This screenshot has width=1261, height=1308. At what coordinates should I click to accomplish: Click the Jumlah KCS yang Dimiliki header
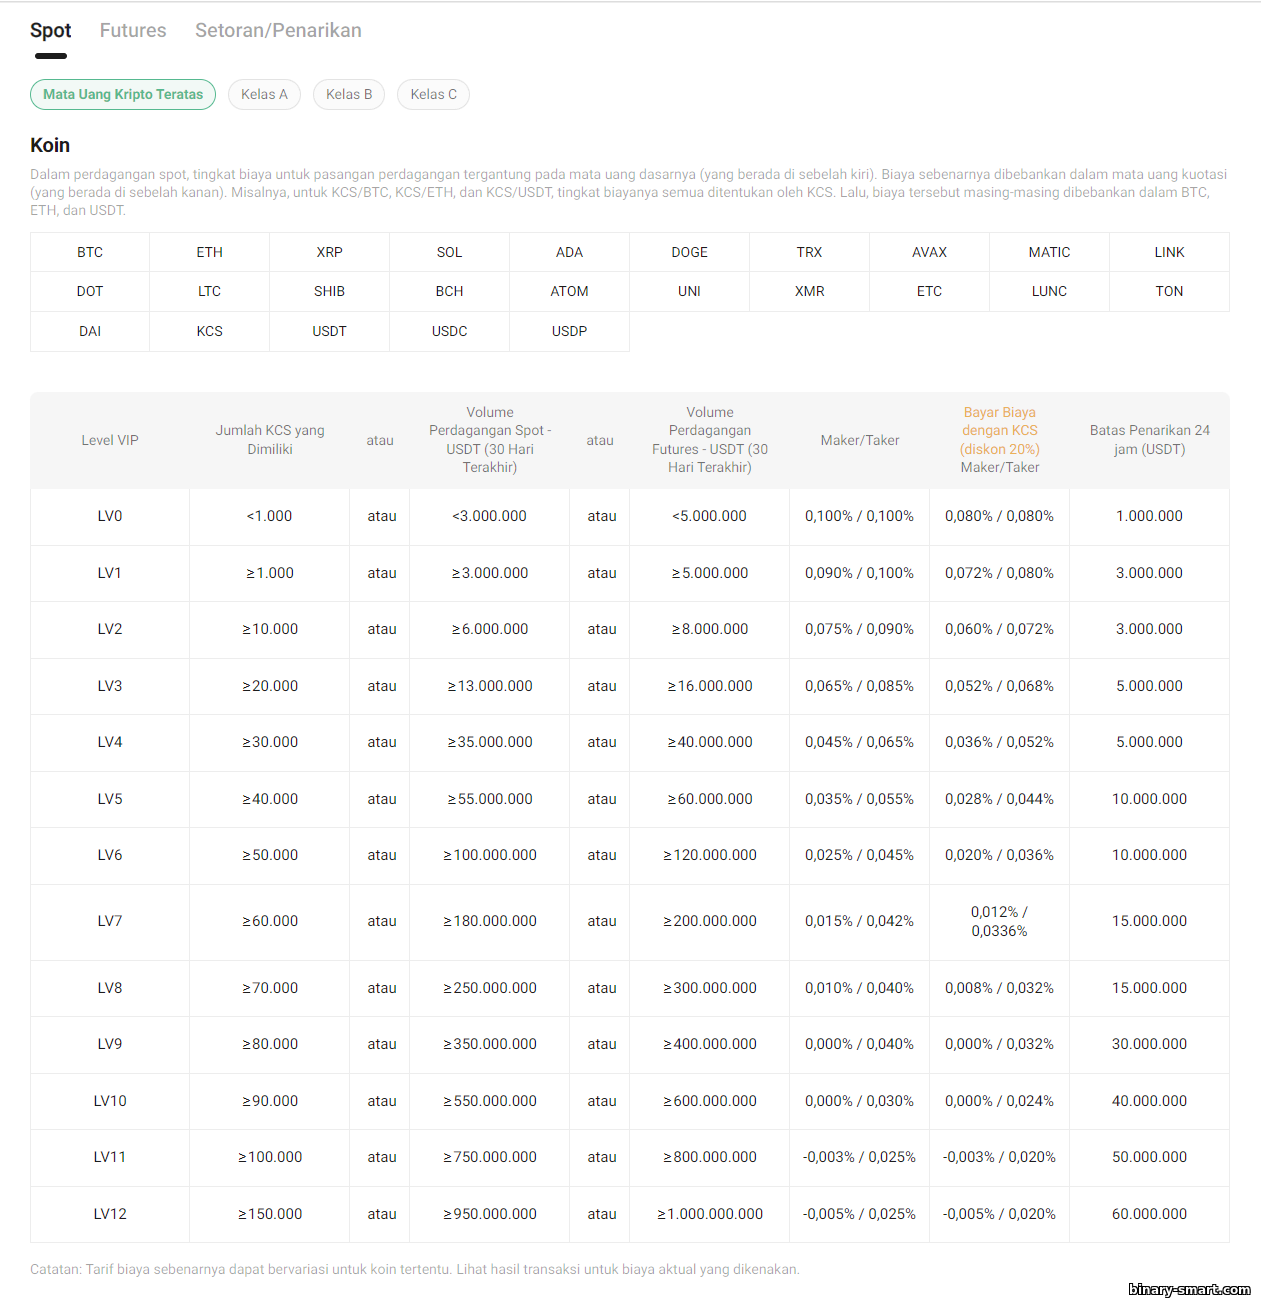point(270,440)
